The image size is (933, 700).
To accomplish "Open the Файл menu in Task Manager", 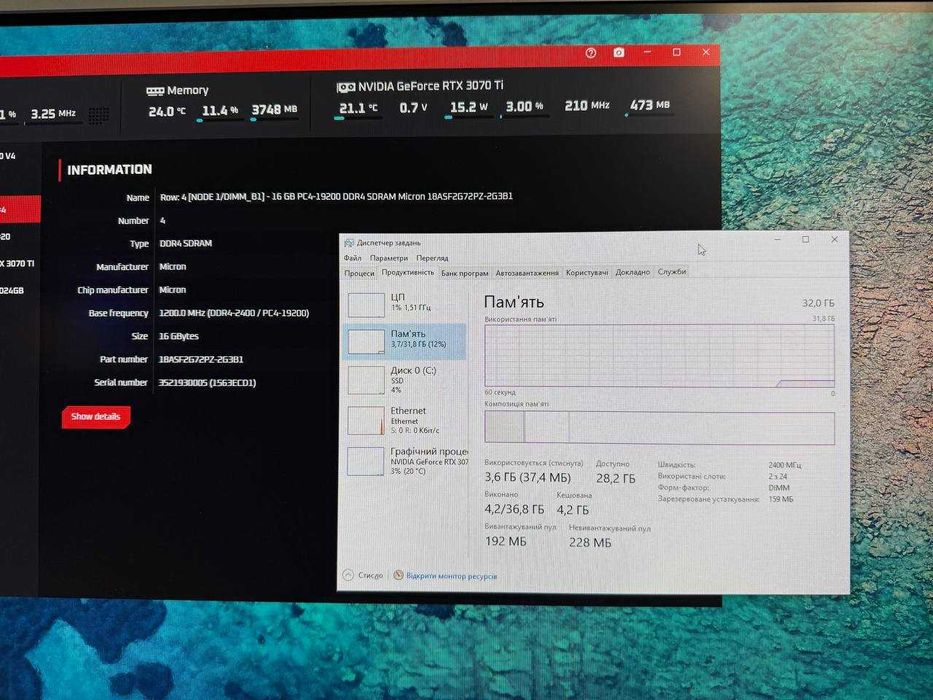I will tap(352, 258).
